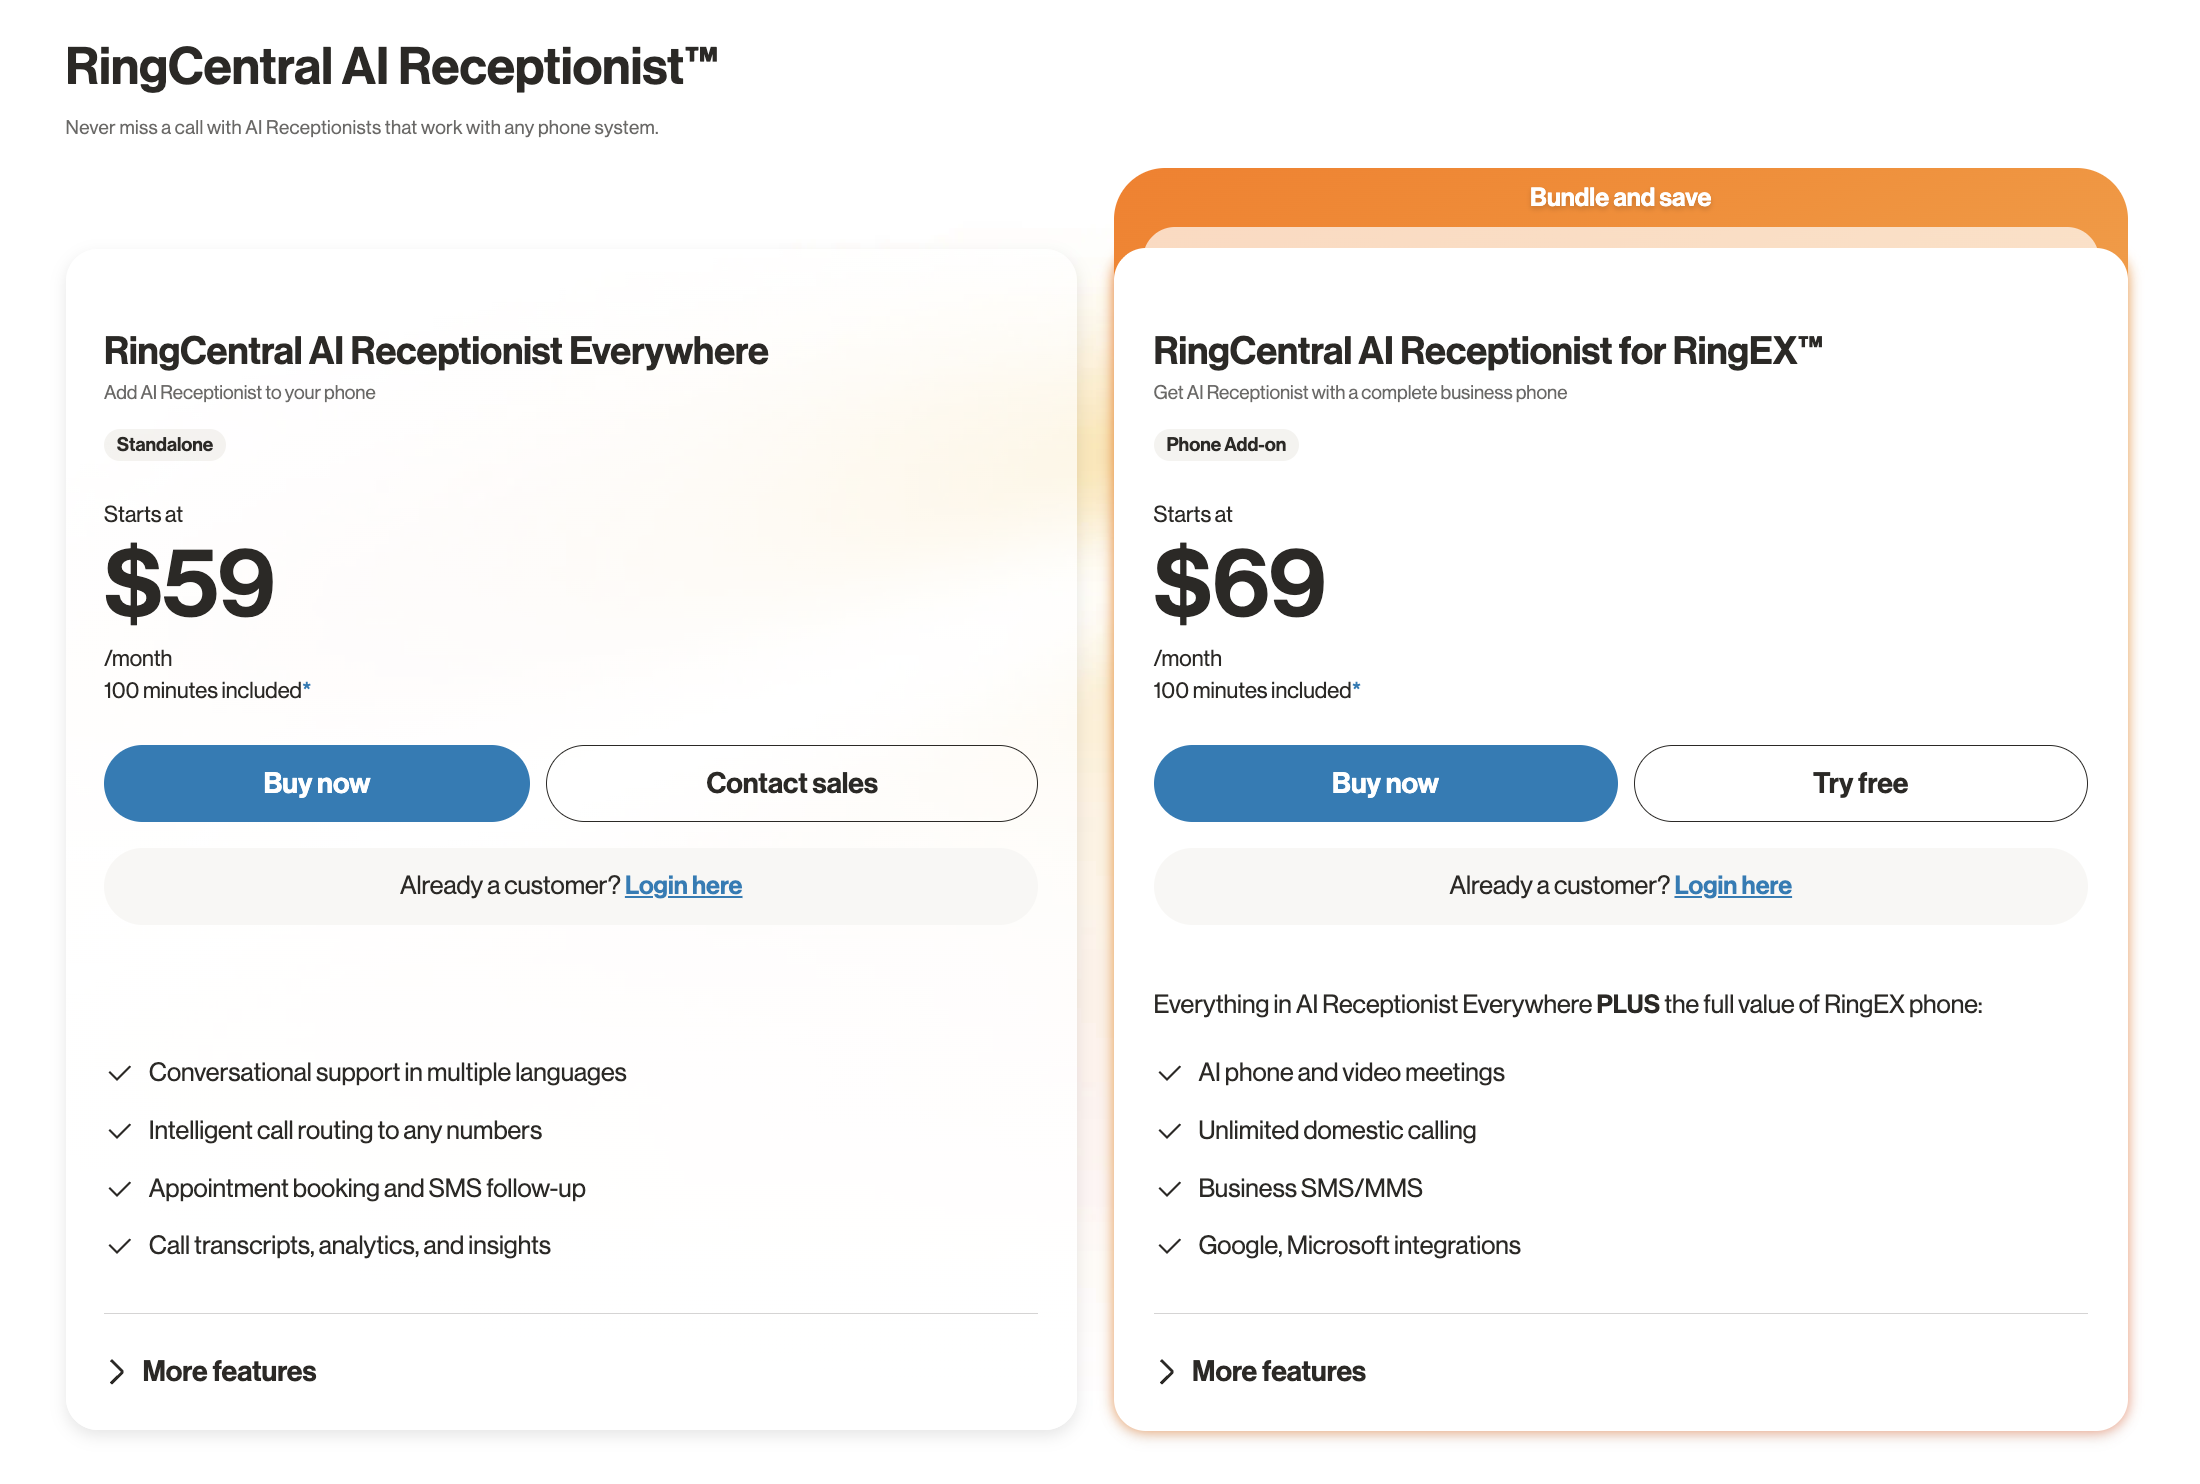2200x1484 pixels.
Task: Click checkmark beside AI phone and video meetings
Action: (x=1169, y=1073)
